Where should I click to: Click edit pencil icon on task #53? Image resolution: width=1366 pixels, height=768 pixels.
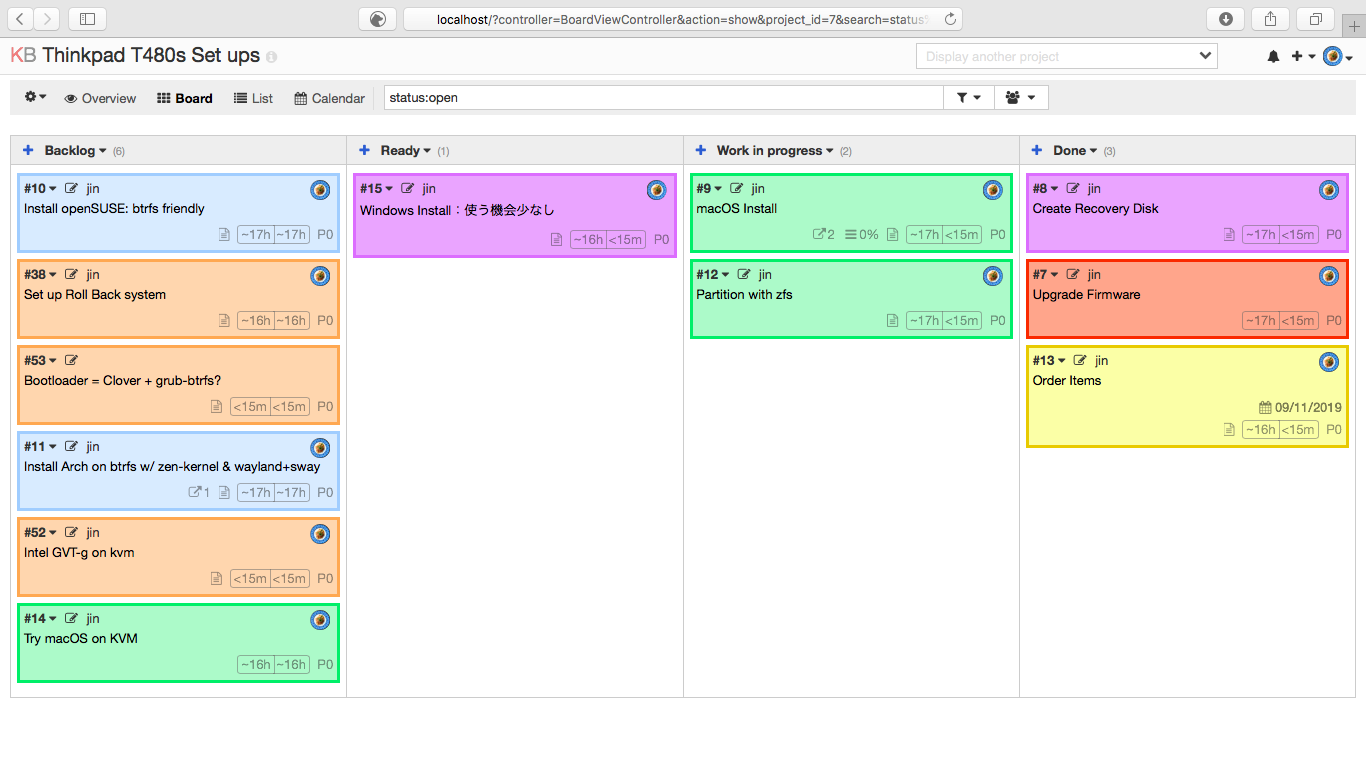[x=71, y=360]
